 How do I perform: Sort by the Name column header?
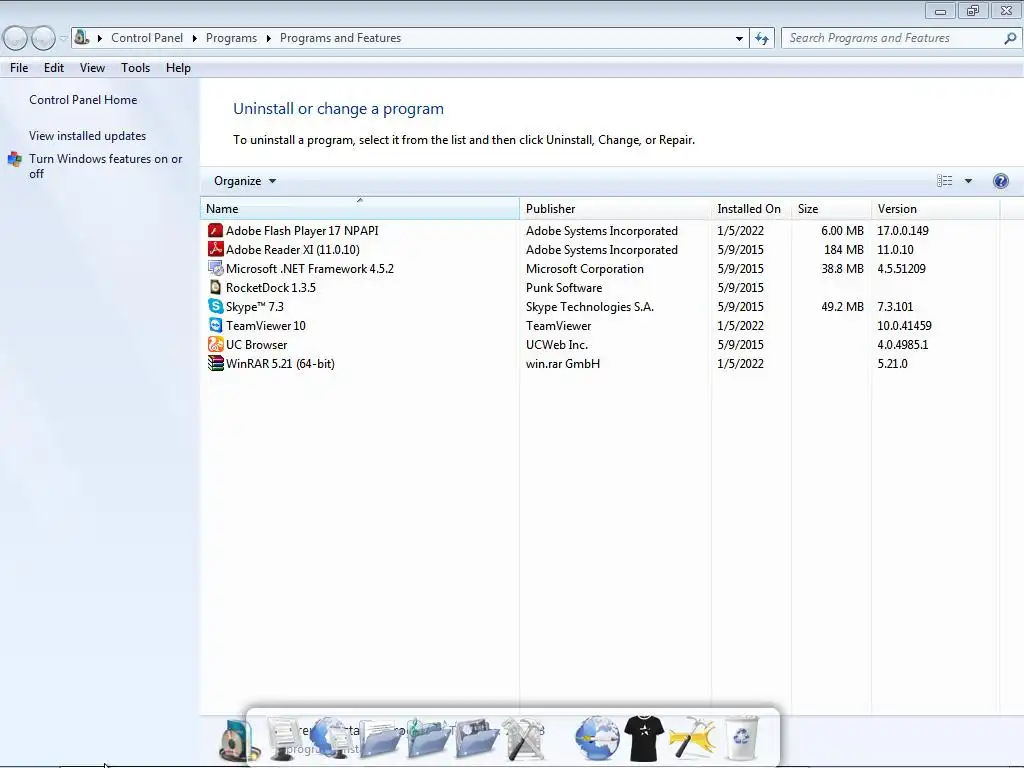pos(359,208)
